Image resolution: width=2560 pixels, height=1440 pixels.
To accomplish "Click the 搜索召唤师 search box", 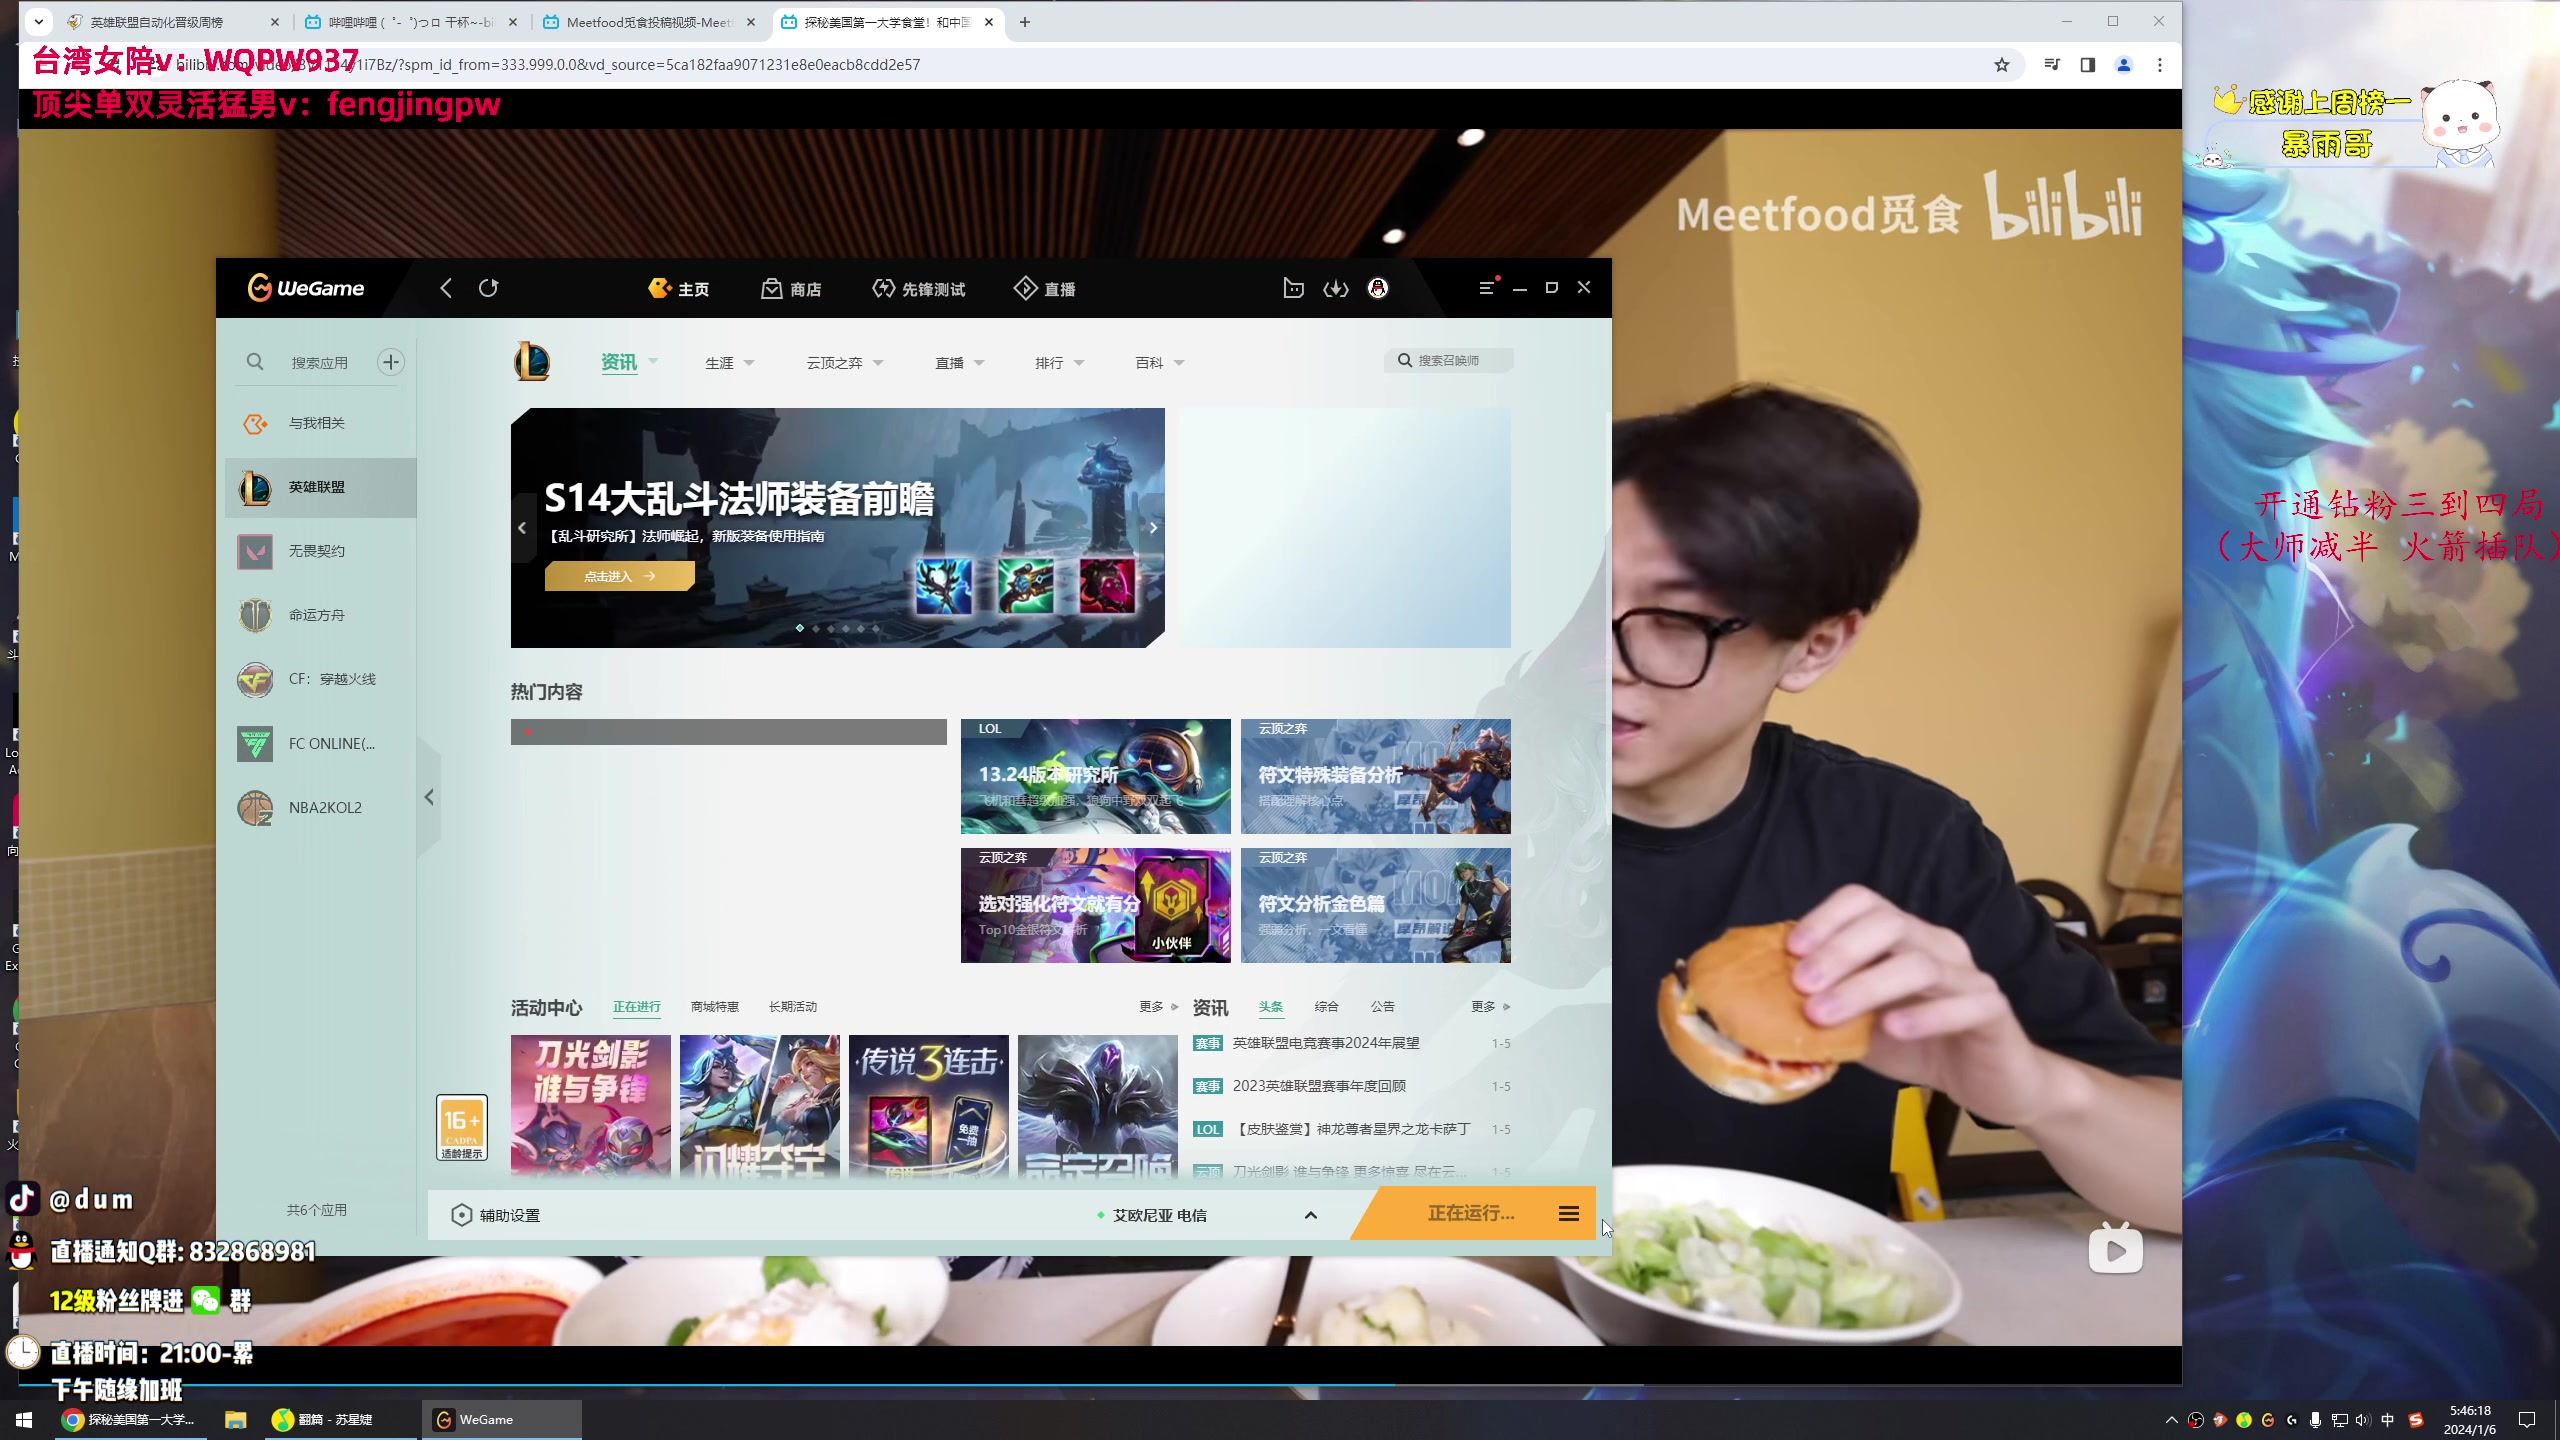I will click(x=1448, y=360).
